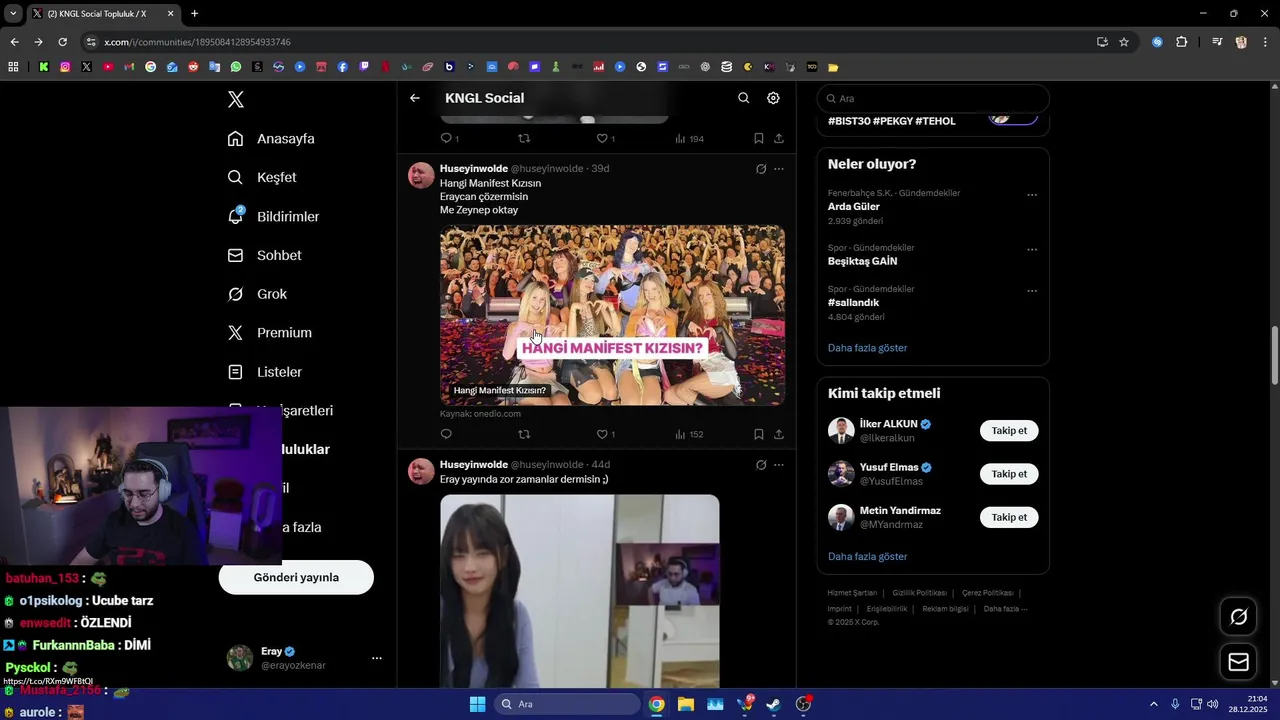The width and height of the screenshot is (1280, 720).
Task: Open a new browser tab
Action: tap(194, 14)
